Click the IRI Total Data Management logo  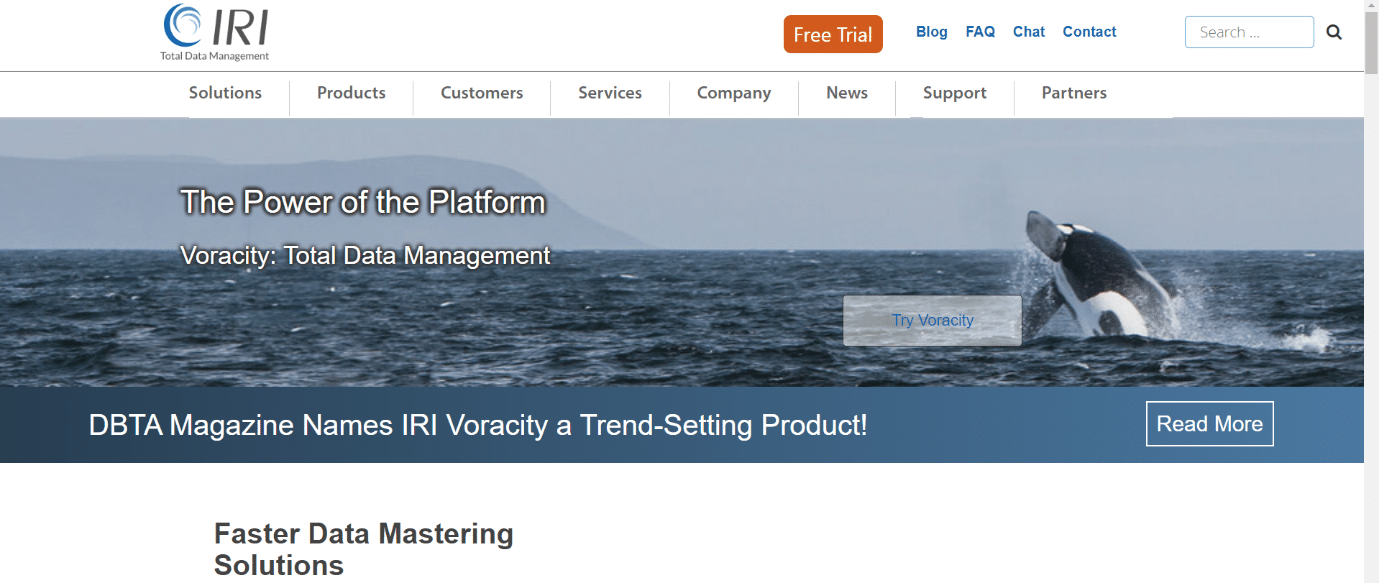(215, 33)
